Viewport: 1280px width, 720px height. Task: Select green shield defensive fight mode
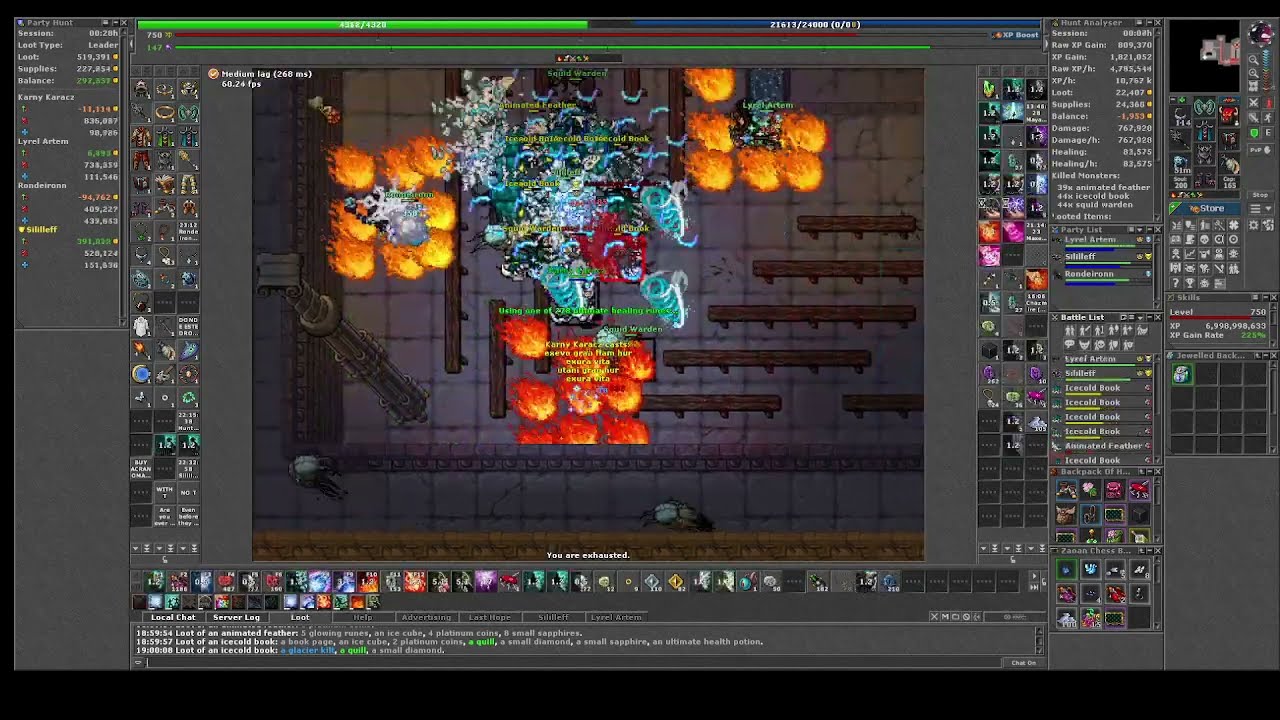(1254, 133)
